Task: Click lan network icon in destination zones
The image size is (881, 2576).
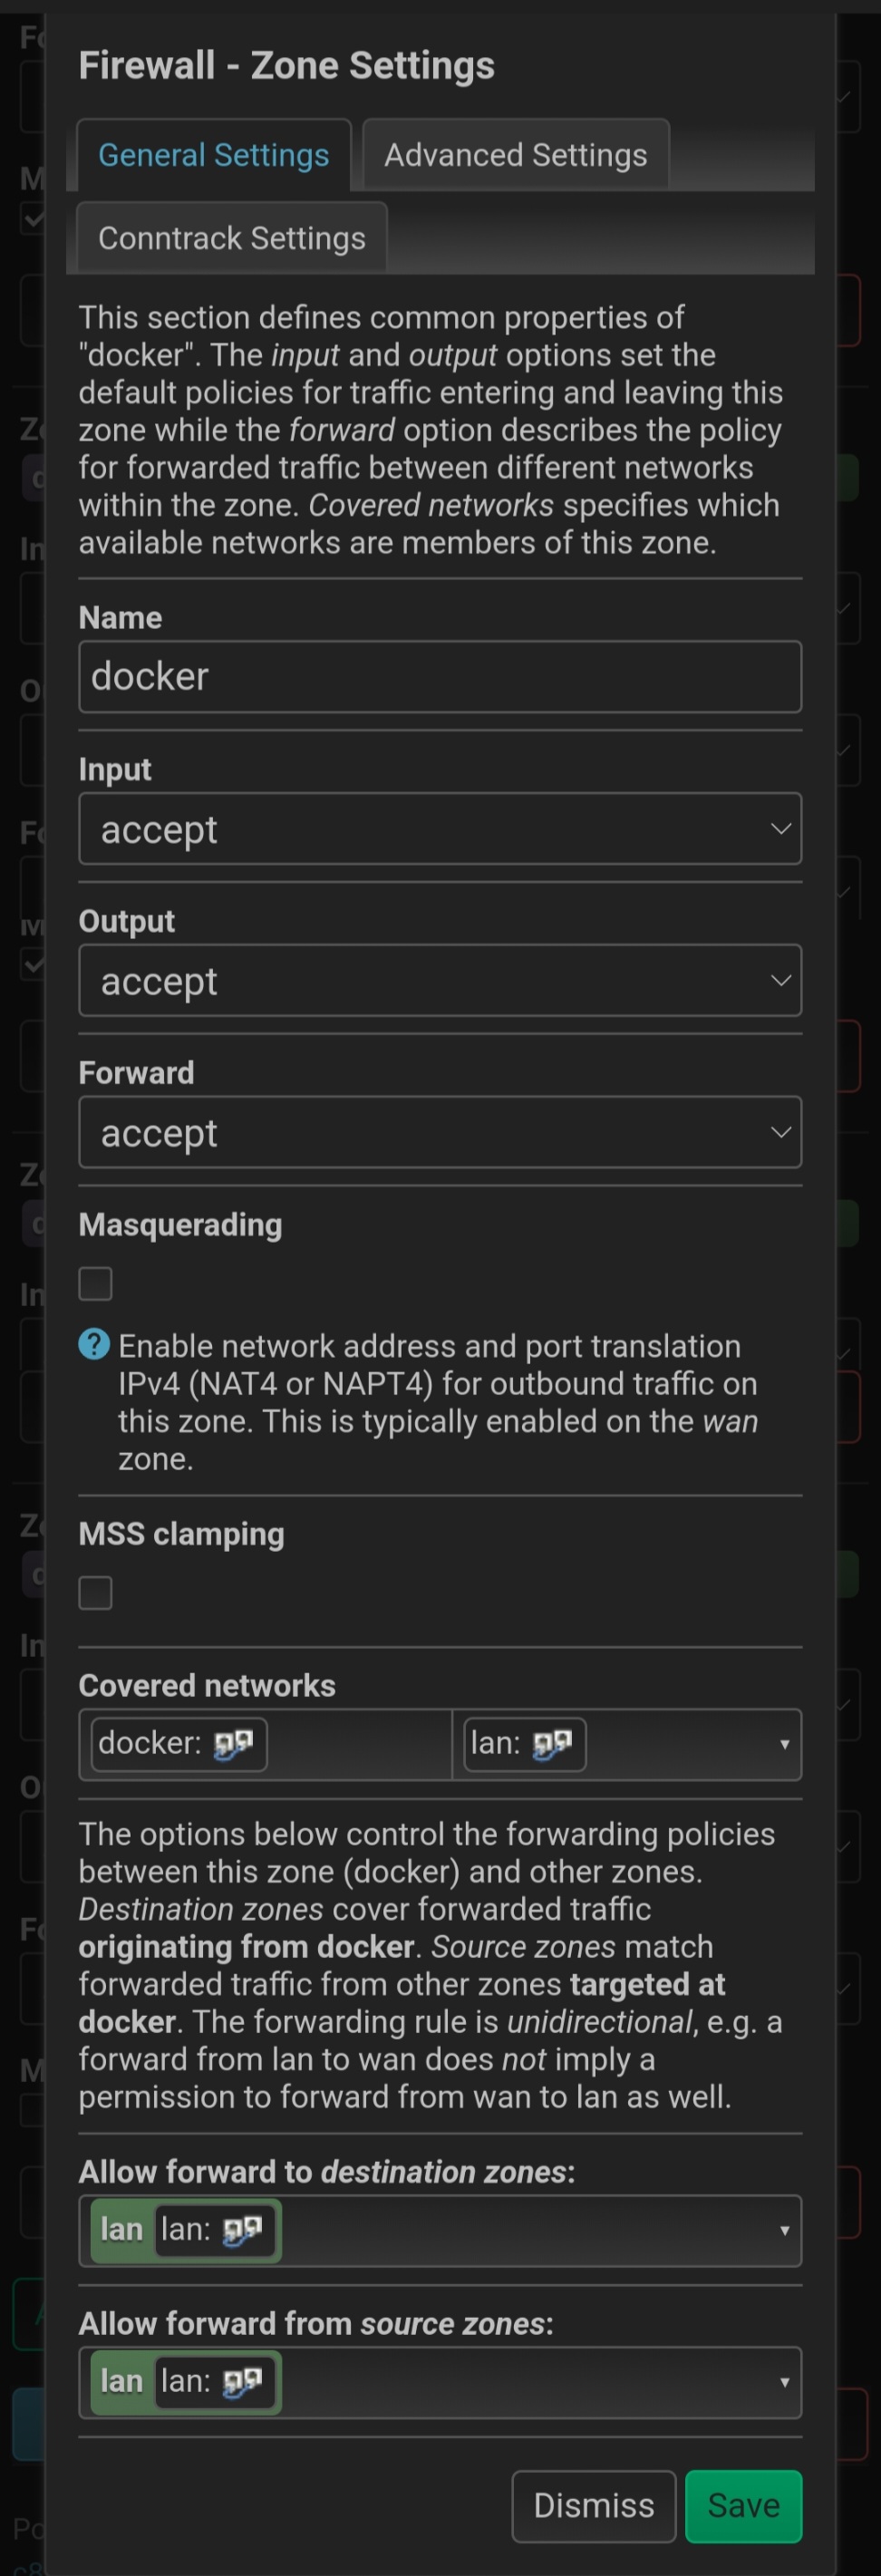Action: pos(242,2230)
